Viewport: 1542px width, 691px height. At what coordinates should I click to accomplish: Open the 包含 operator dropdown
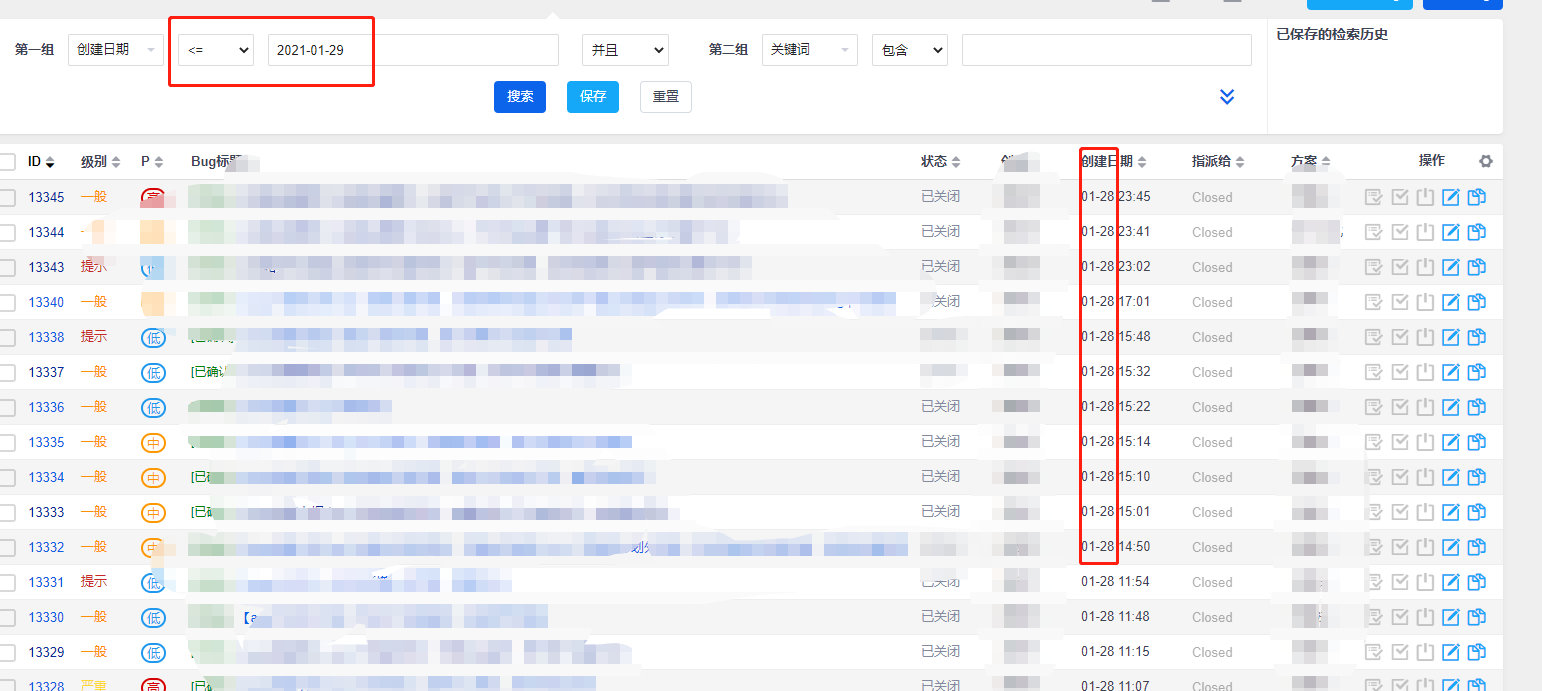pyautogui.click(x=909, y=50)
